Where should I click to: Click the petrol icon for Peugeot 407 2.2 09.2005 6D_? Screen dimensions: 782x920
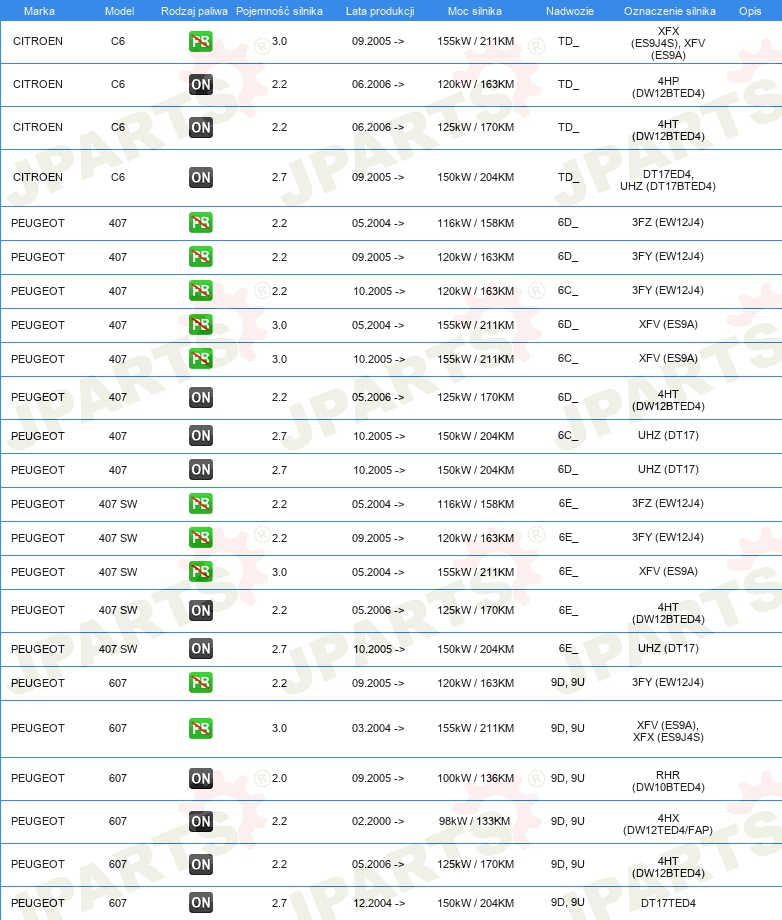[201, 257]
